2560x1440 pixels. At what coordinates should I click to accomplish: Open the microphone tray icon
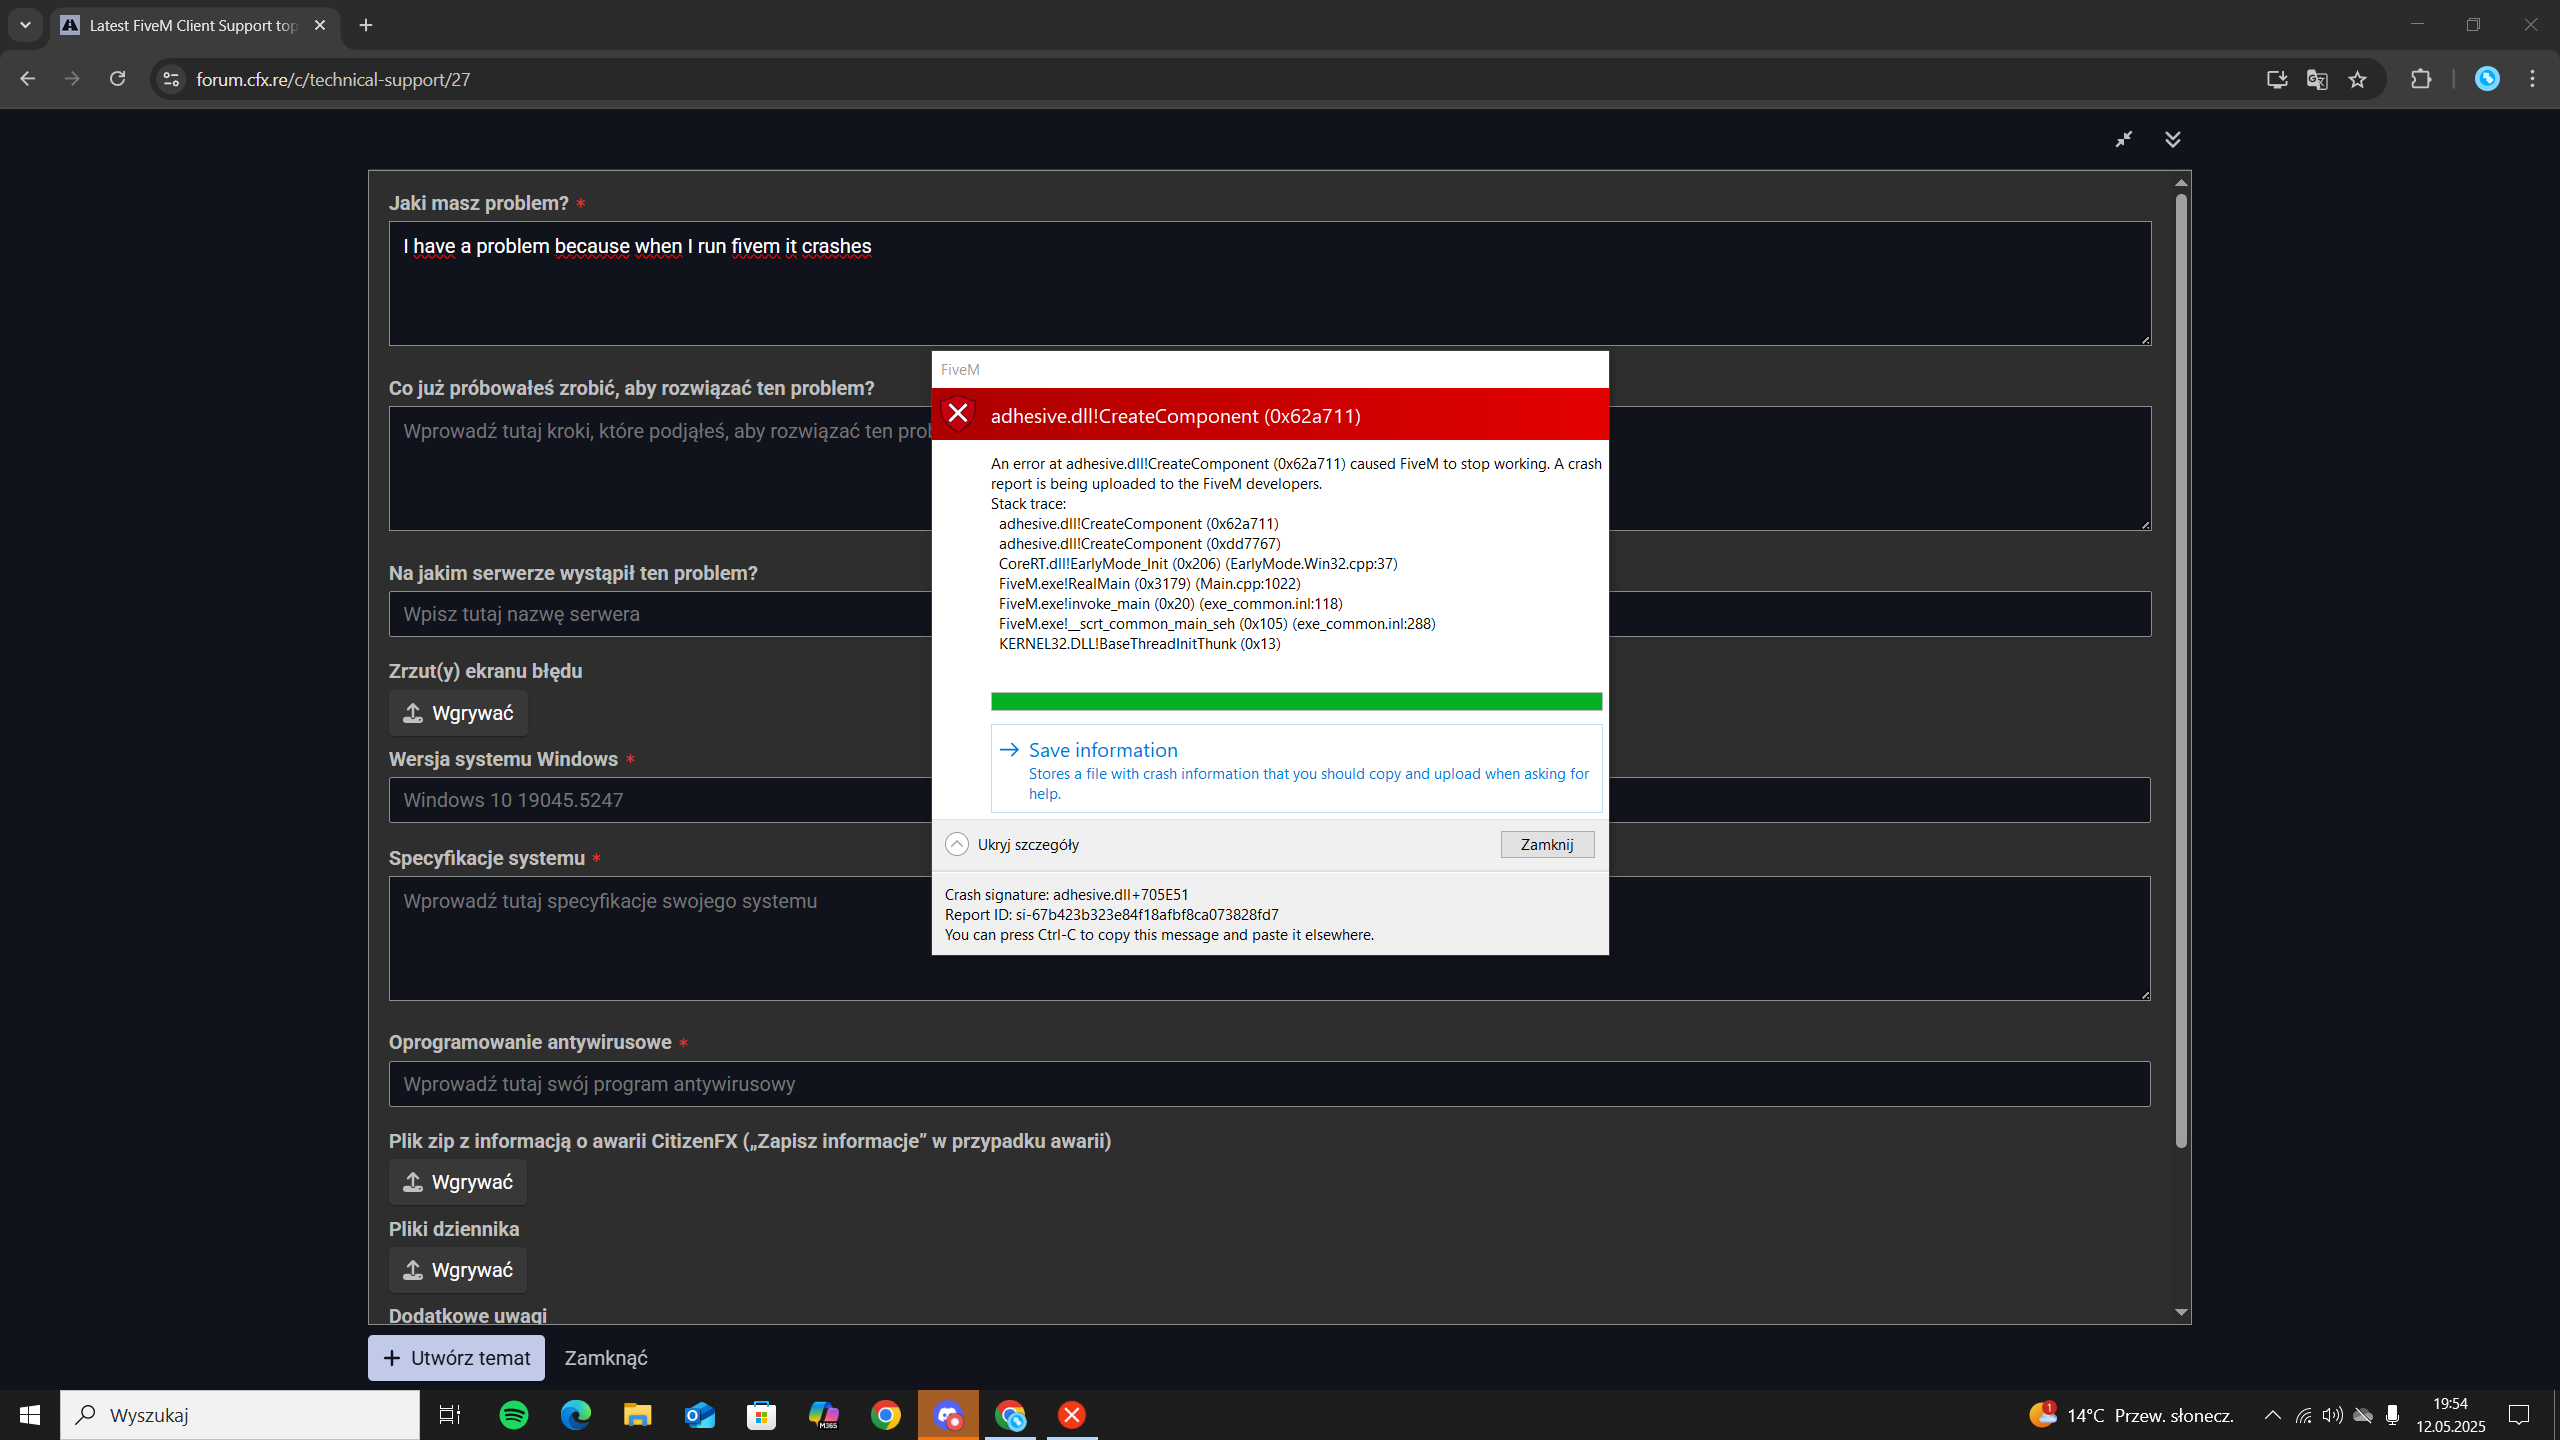coord(2392,1415)
